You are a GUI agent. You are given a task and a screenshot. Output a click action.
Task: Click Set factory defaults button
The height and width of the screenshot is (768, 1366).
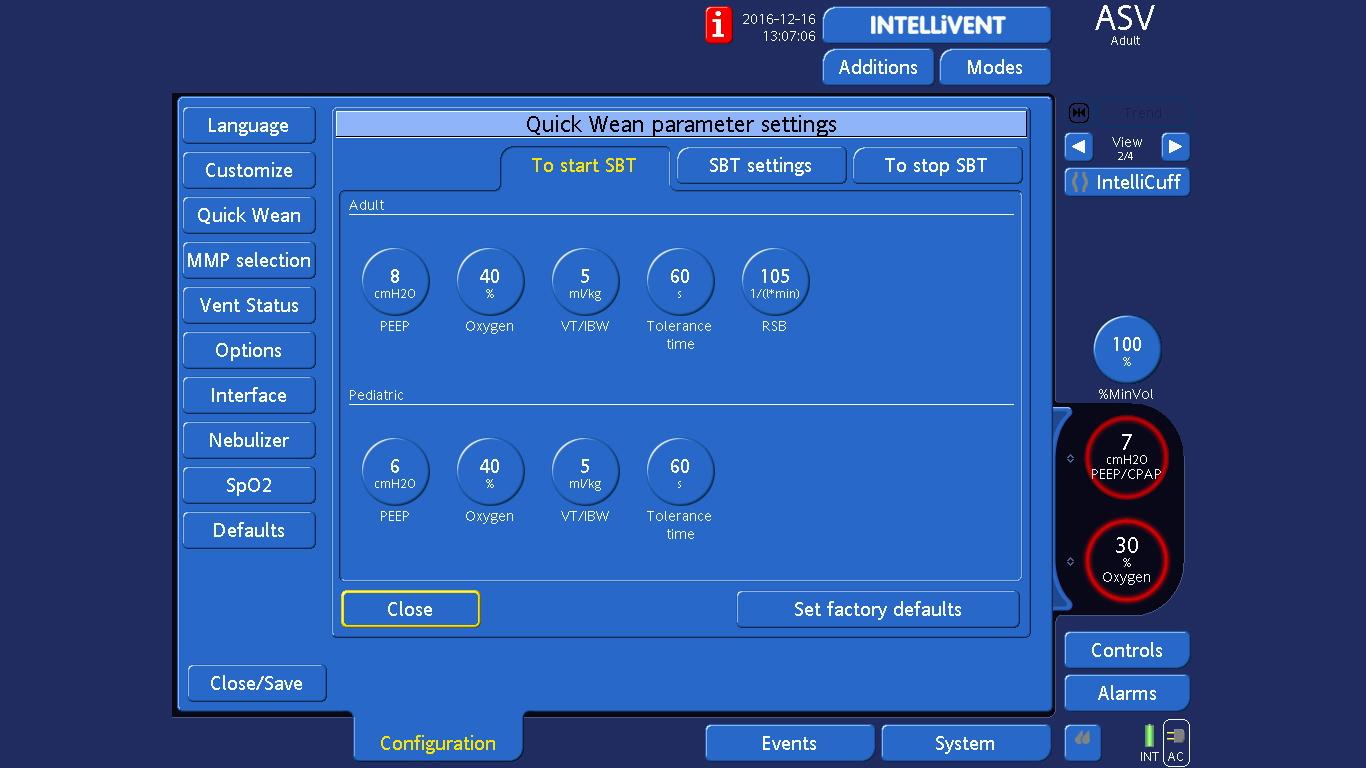tap(877, 609)
